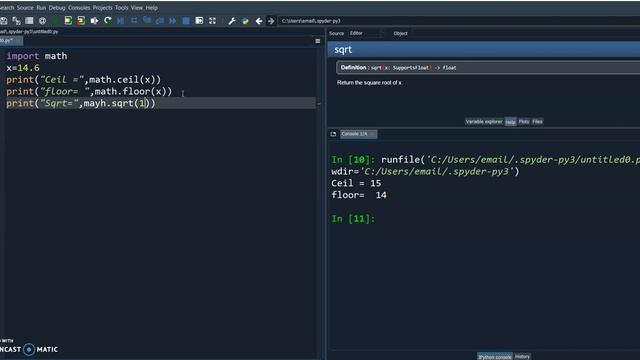Viewport: 640px width, 360px height.
Task: Click the math.ceil(x) print line
Action: pyautogui.click(x=84, y=80)
